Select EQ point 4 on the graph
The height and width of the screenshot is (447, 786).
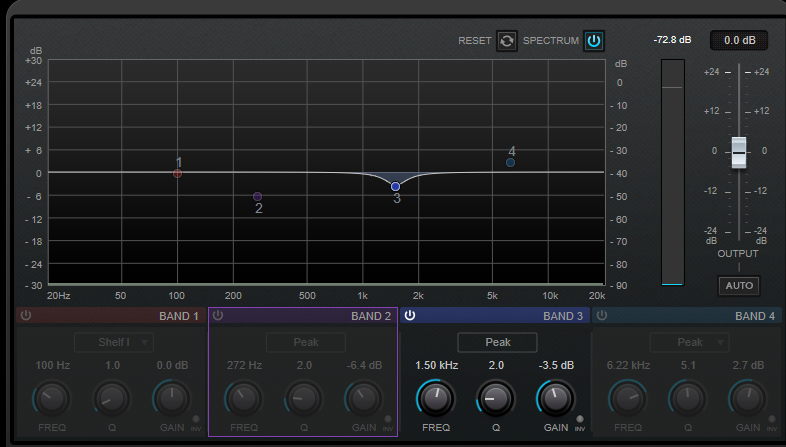(510, 162)
